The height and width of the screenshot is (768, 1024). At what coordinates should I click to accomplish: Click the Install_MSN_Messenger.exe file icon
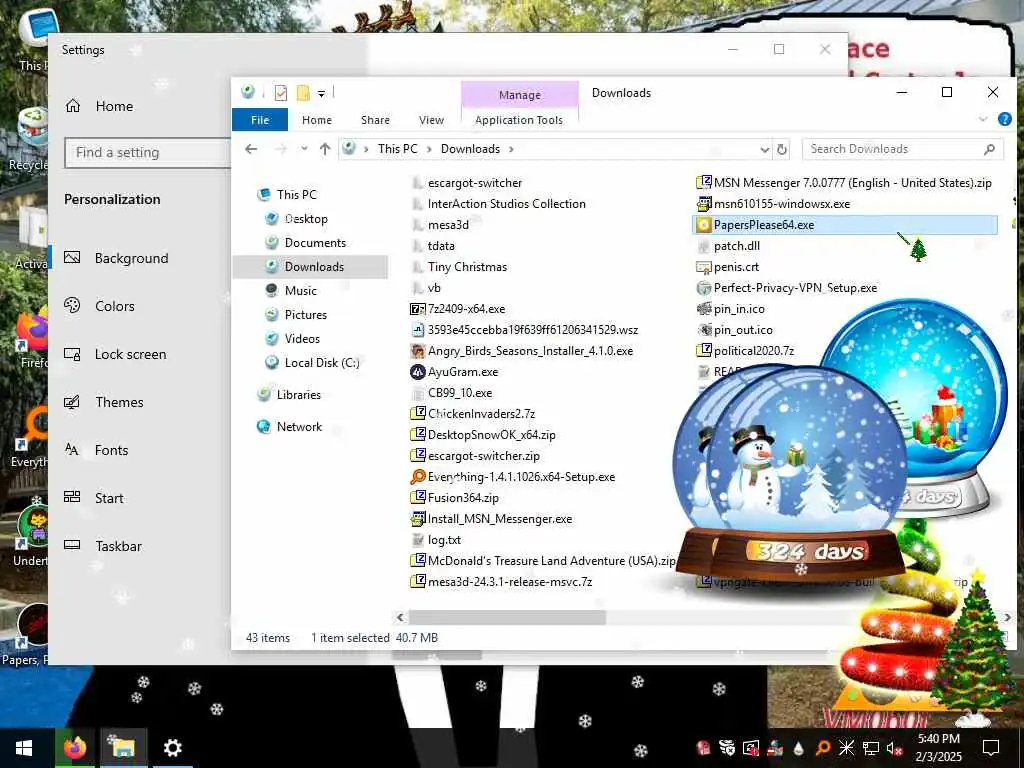(417, 519)
